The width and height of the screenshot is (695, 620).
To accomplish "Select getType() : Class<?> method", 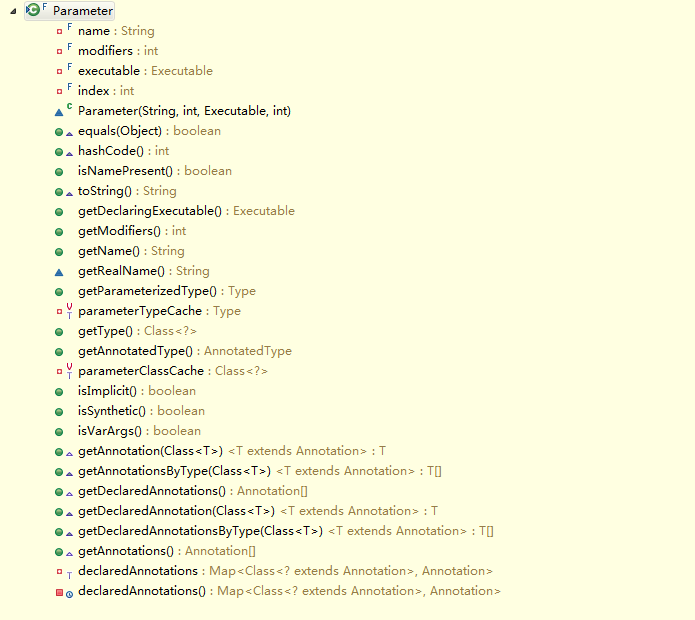I will pos(137,331).
